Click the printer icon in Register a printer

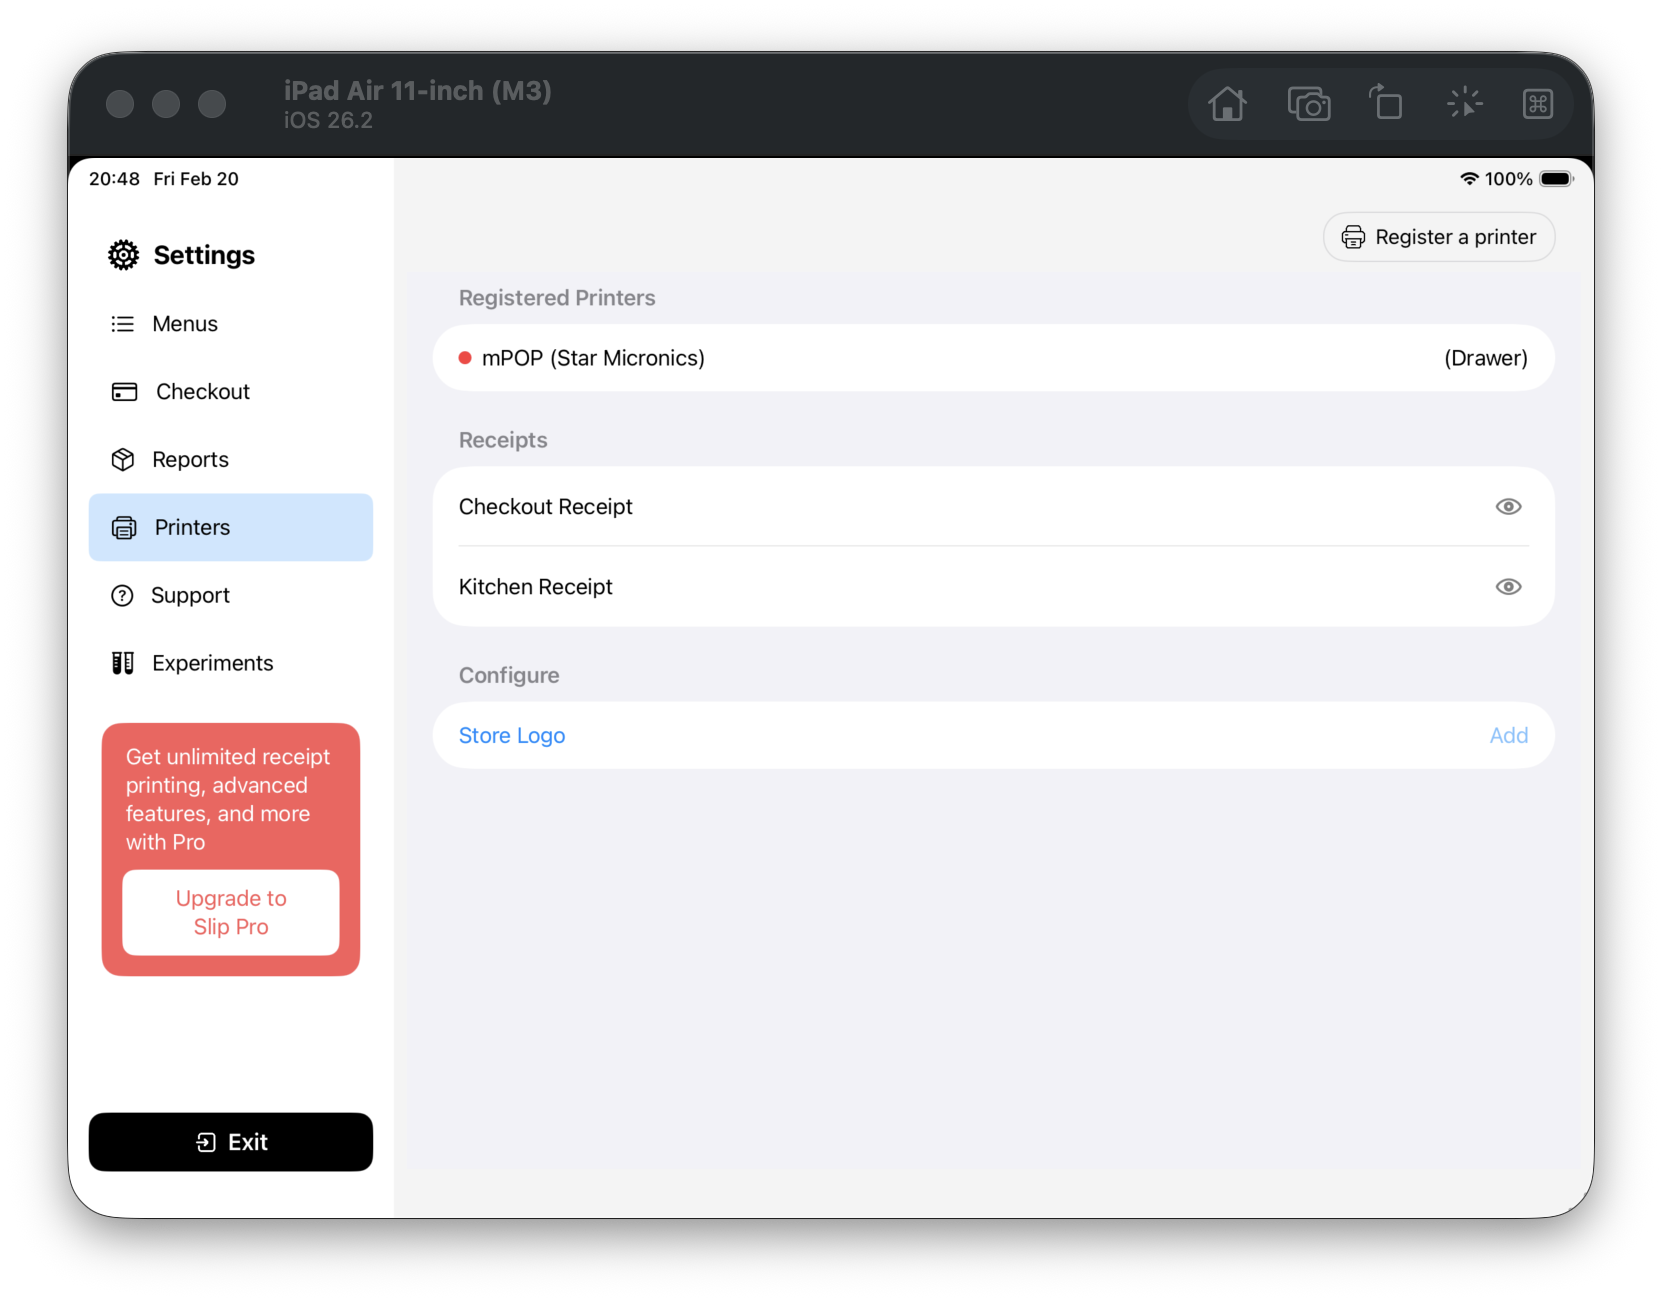(1354, 237)
